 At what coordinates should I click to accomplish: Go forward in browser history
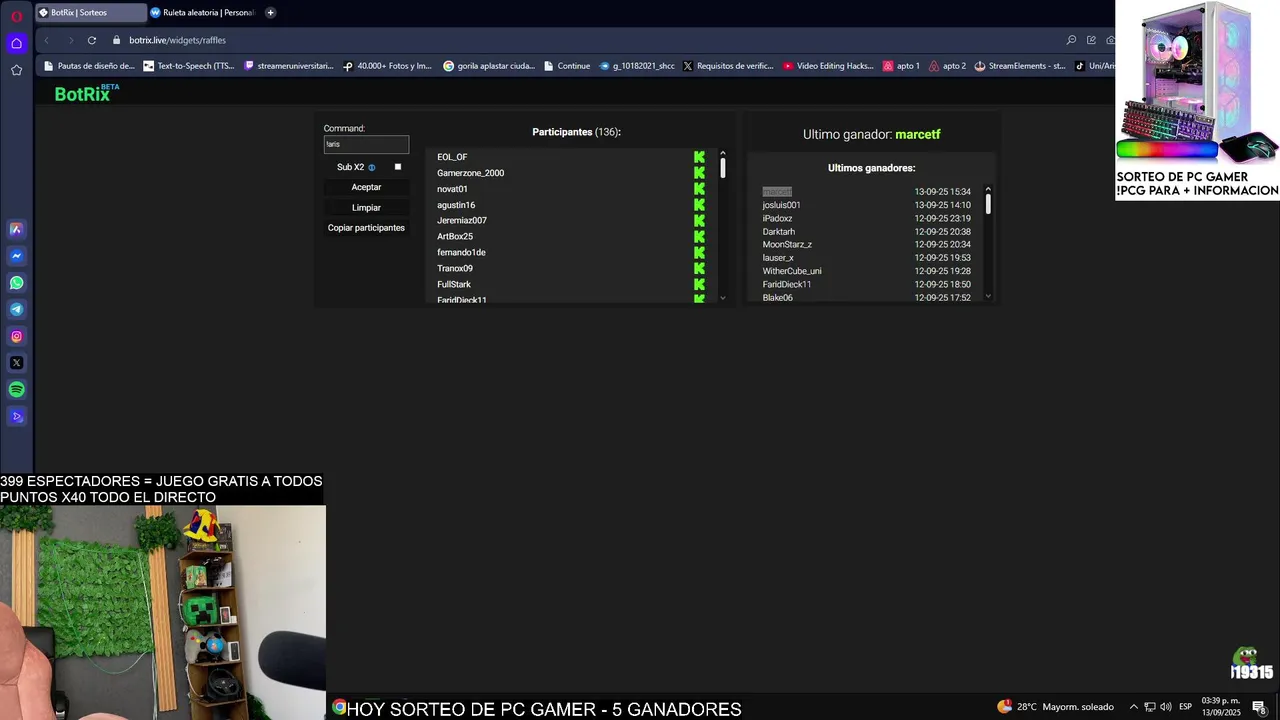click(x=70, y=40)
